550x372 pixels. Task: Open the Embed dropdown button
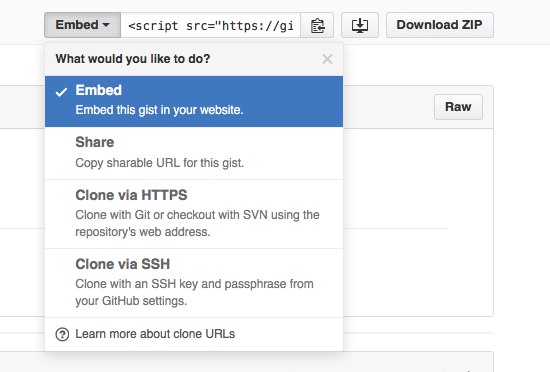point(82,25)
